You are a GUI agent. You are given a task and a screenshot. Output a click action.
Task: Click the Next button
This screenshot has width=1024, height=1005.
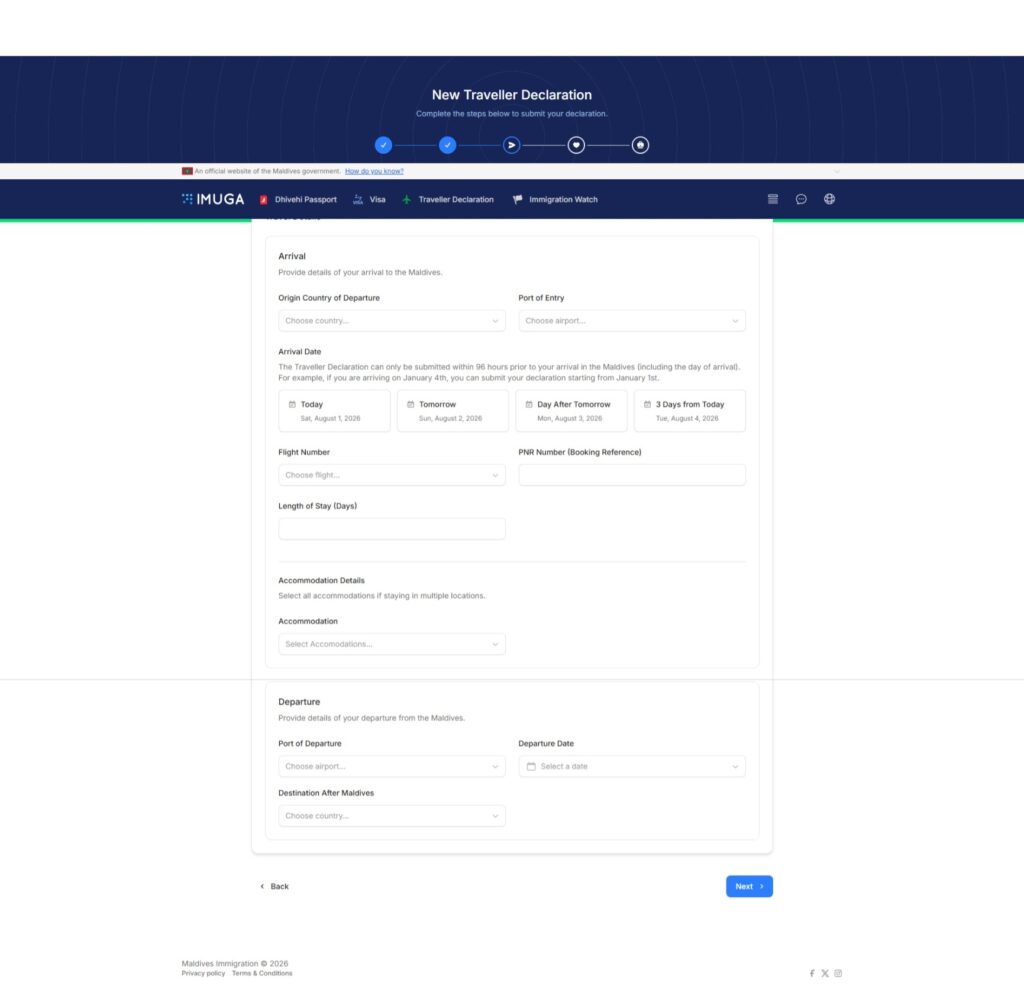(749, 886)
